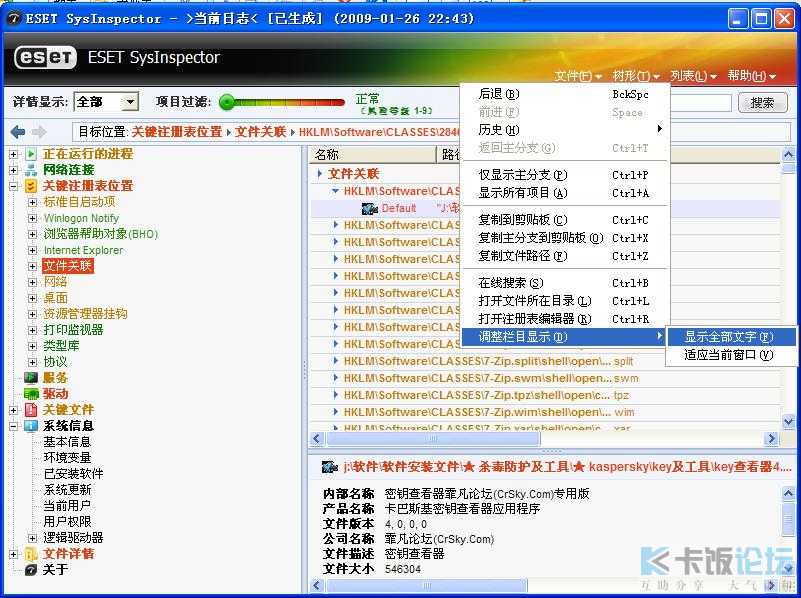801x598 pixels.
Task: Choose 后退(B) from the menu
Action: click(564, 94)
